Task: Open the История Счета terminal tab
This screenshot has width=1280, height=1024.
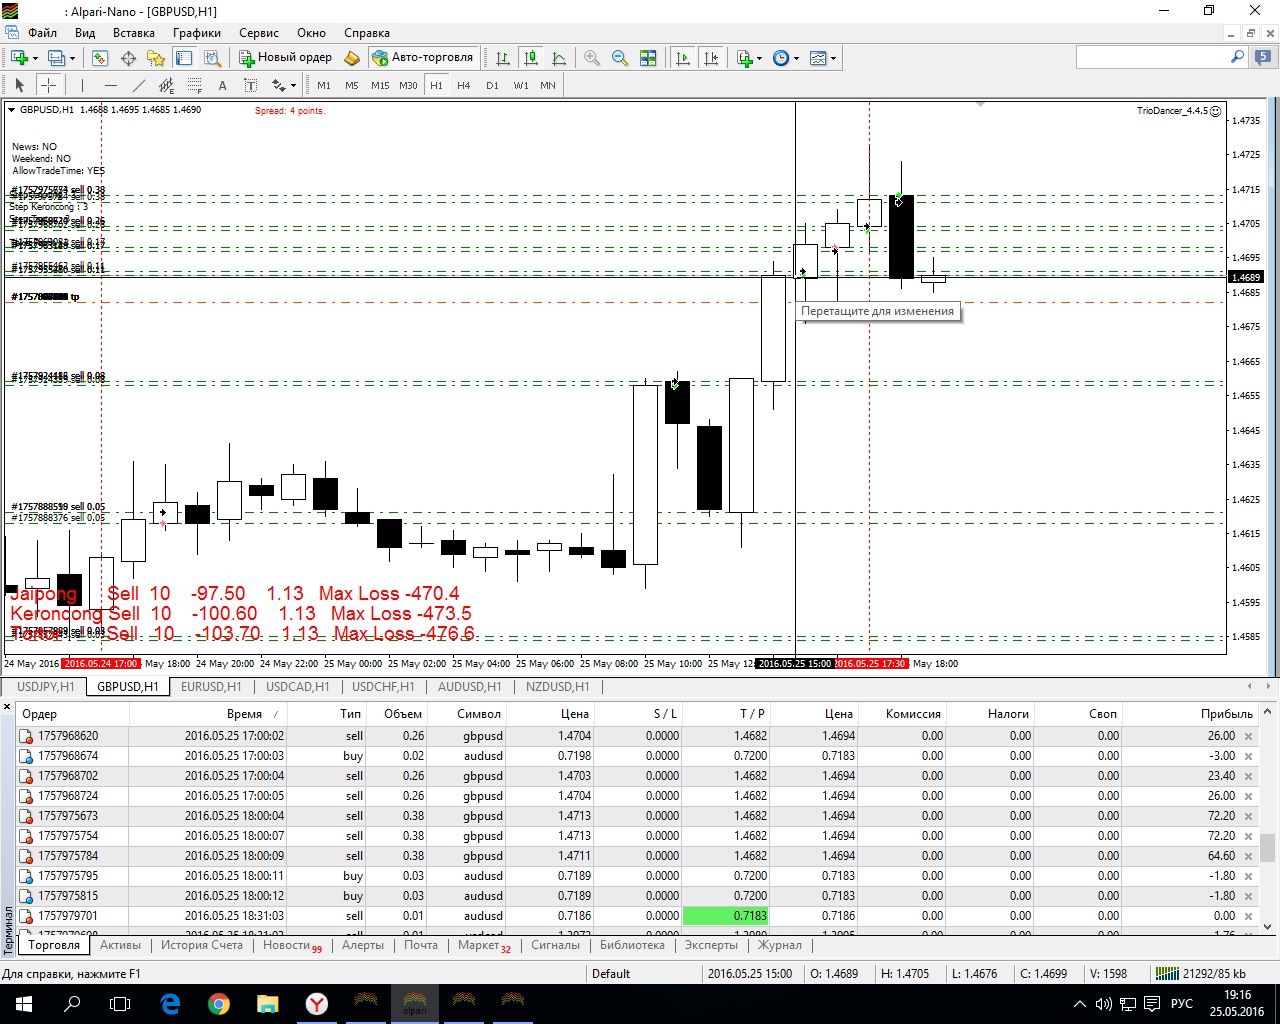Action: (202, 945)
